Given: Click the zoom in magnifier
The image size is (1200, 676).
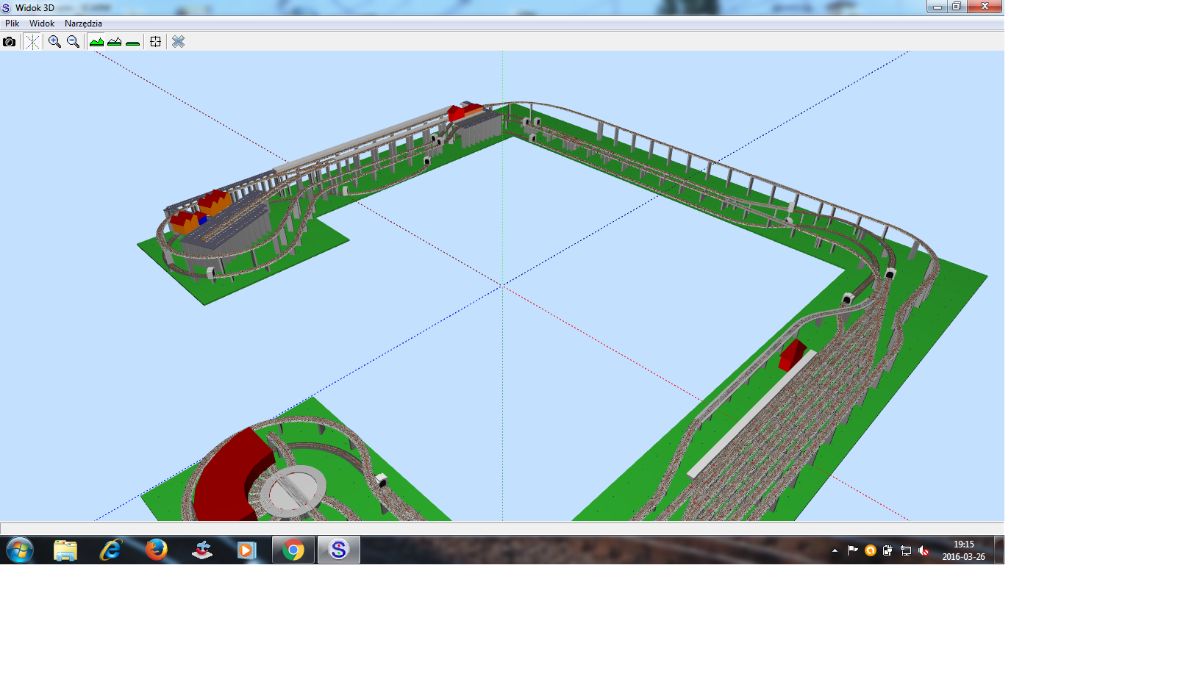Looking at the screenshot, I should (55, 42).
